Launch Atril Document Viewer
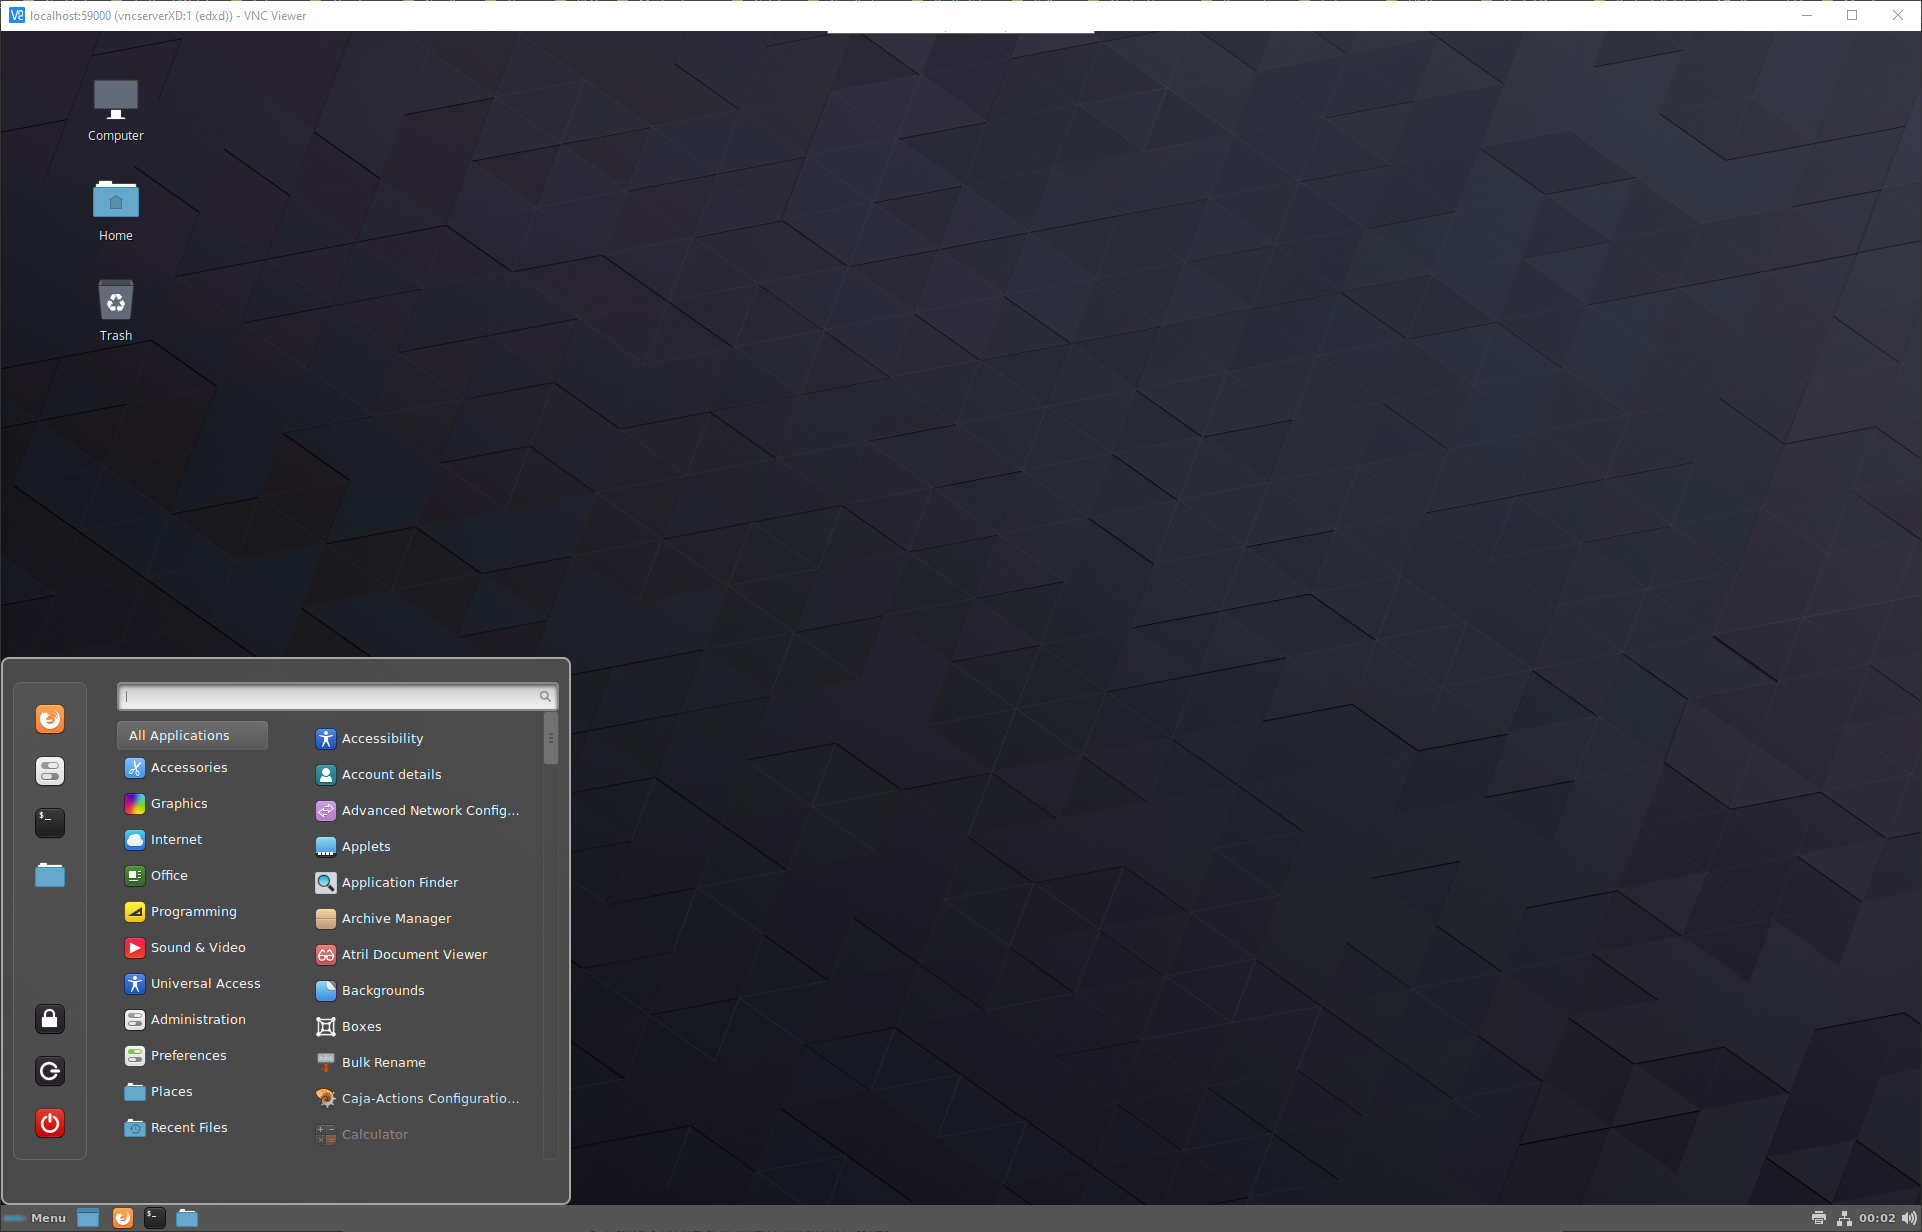Image resolution: width=1922 pixels, height=1232 pixels. pos(414,954)
